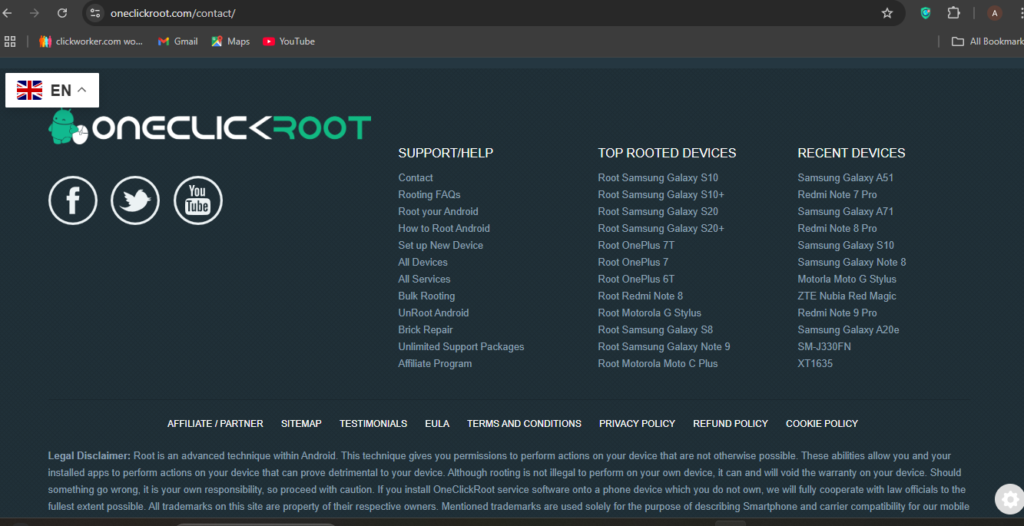Open Root Samsung Galaxy S20 link
The height and width of the screenshot is (526, 1024).
658,212
